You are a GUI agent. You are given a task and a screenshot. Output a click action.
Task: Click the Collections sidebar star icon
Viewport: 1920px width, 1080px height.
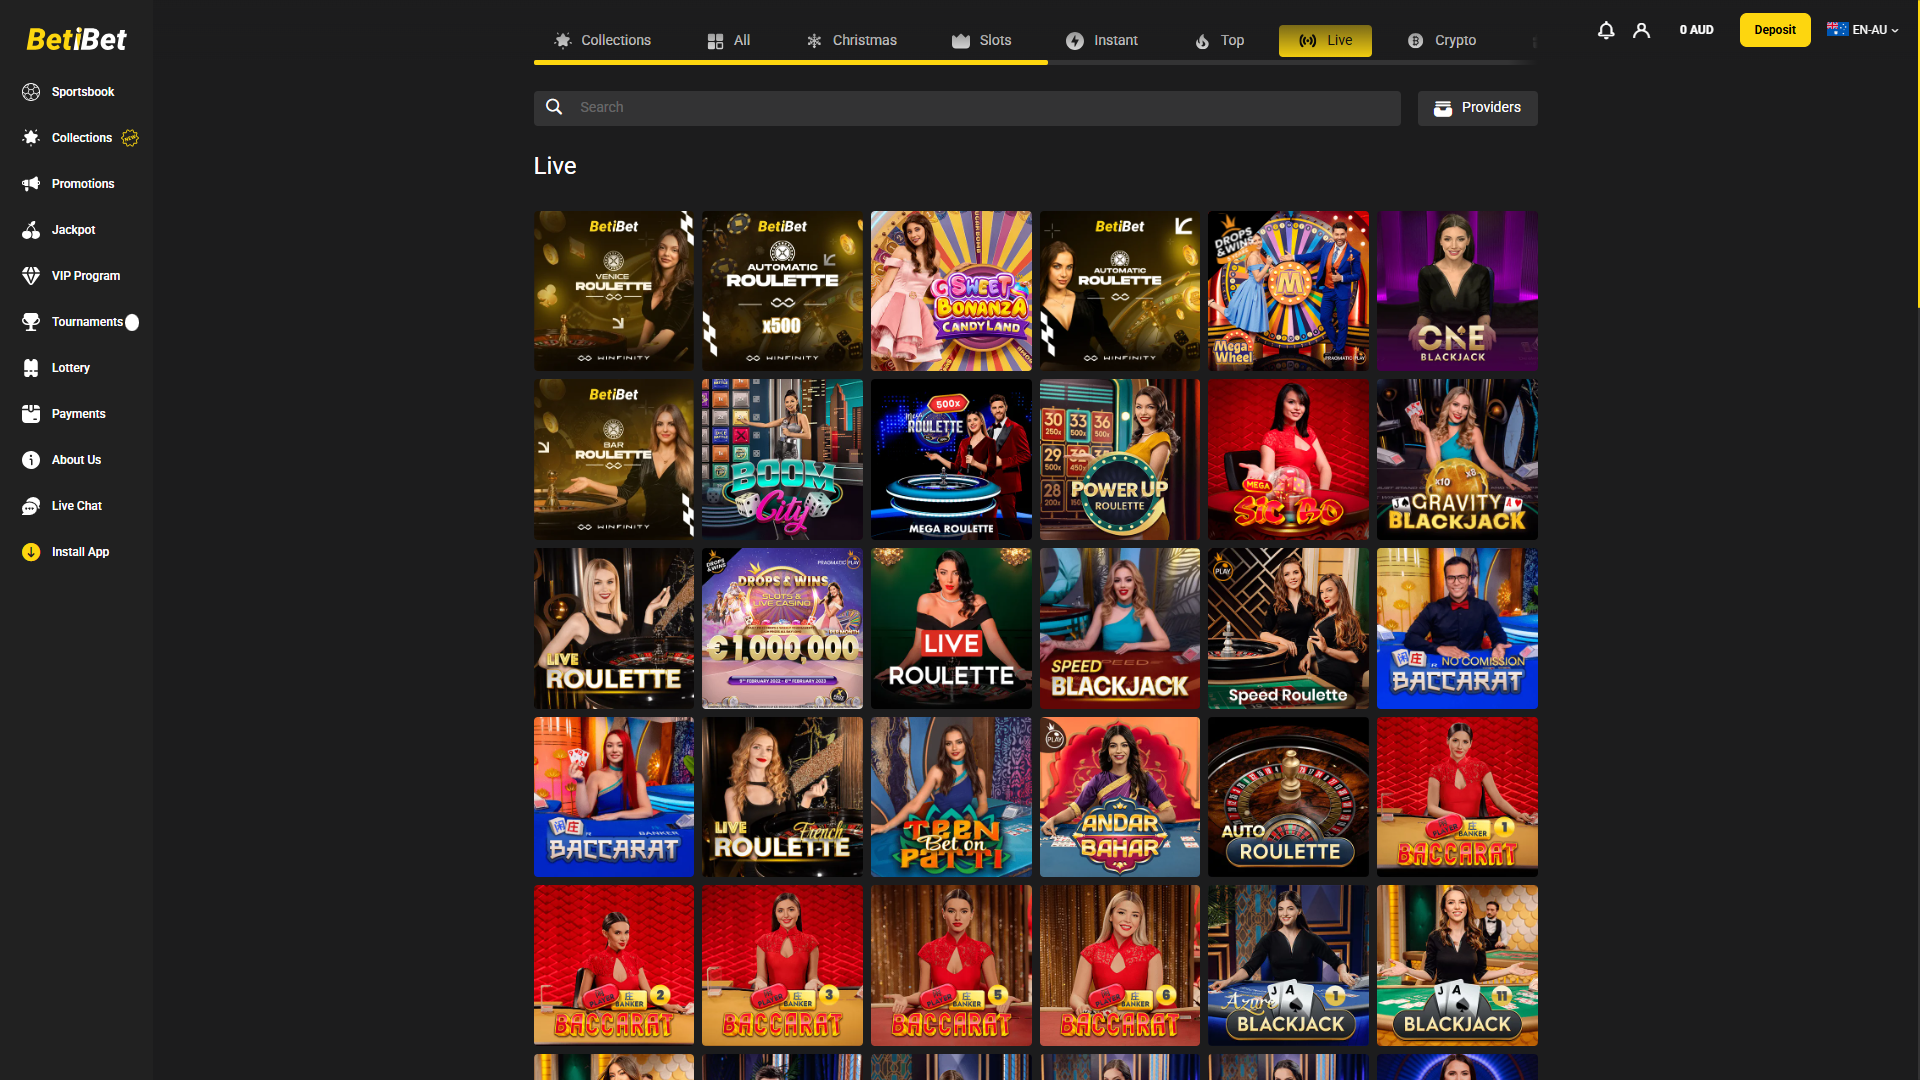coord(31,138)
